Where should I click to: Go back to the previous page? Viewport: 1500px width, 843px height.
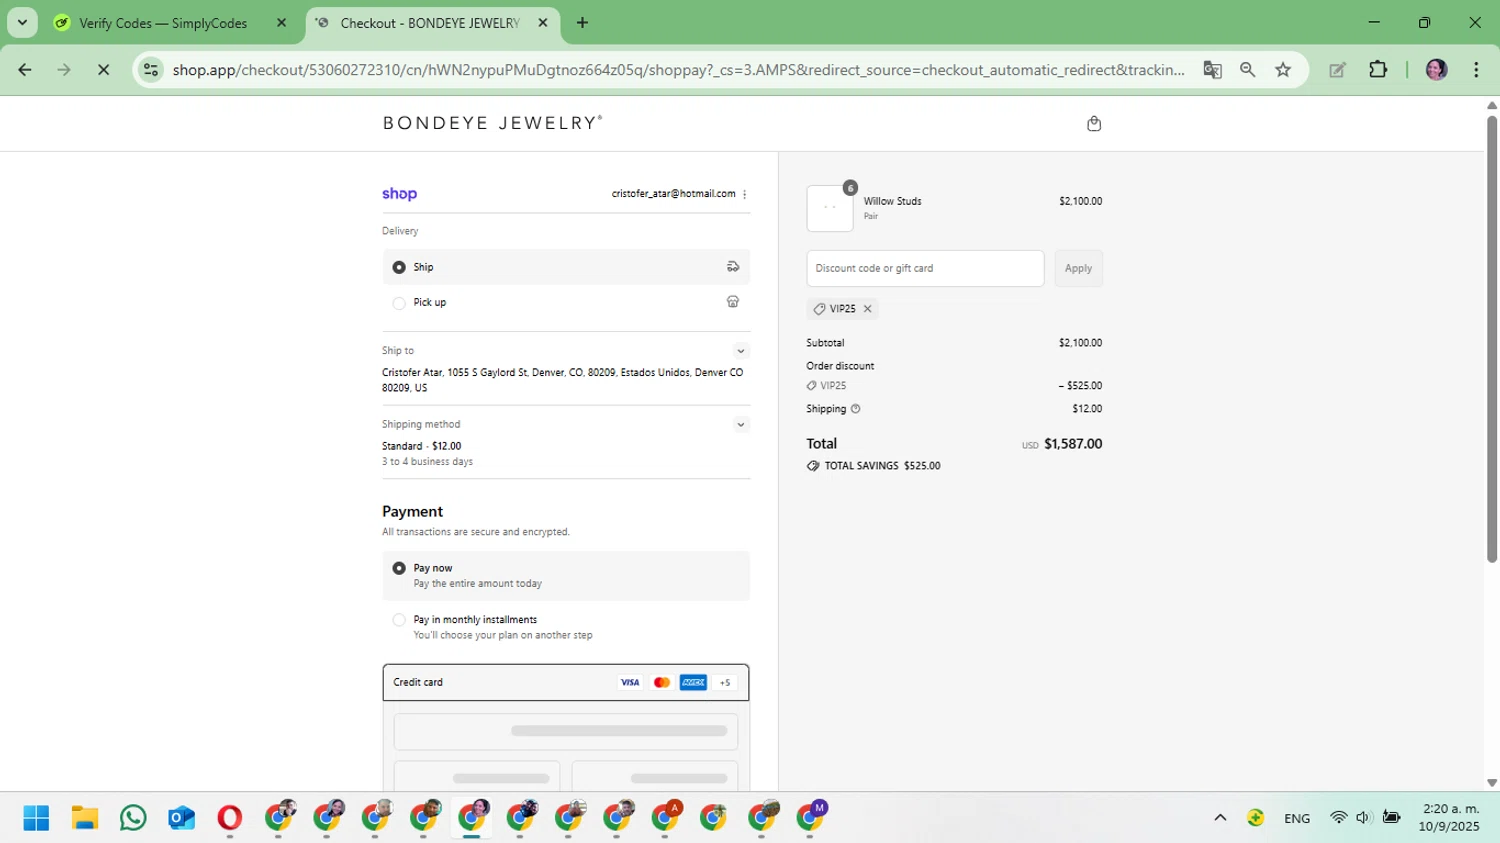click(25, 70)
